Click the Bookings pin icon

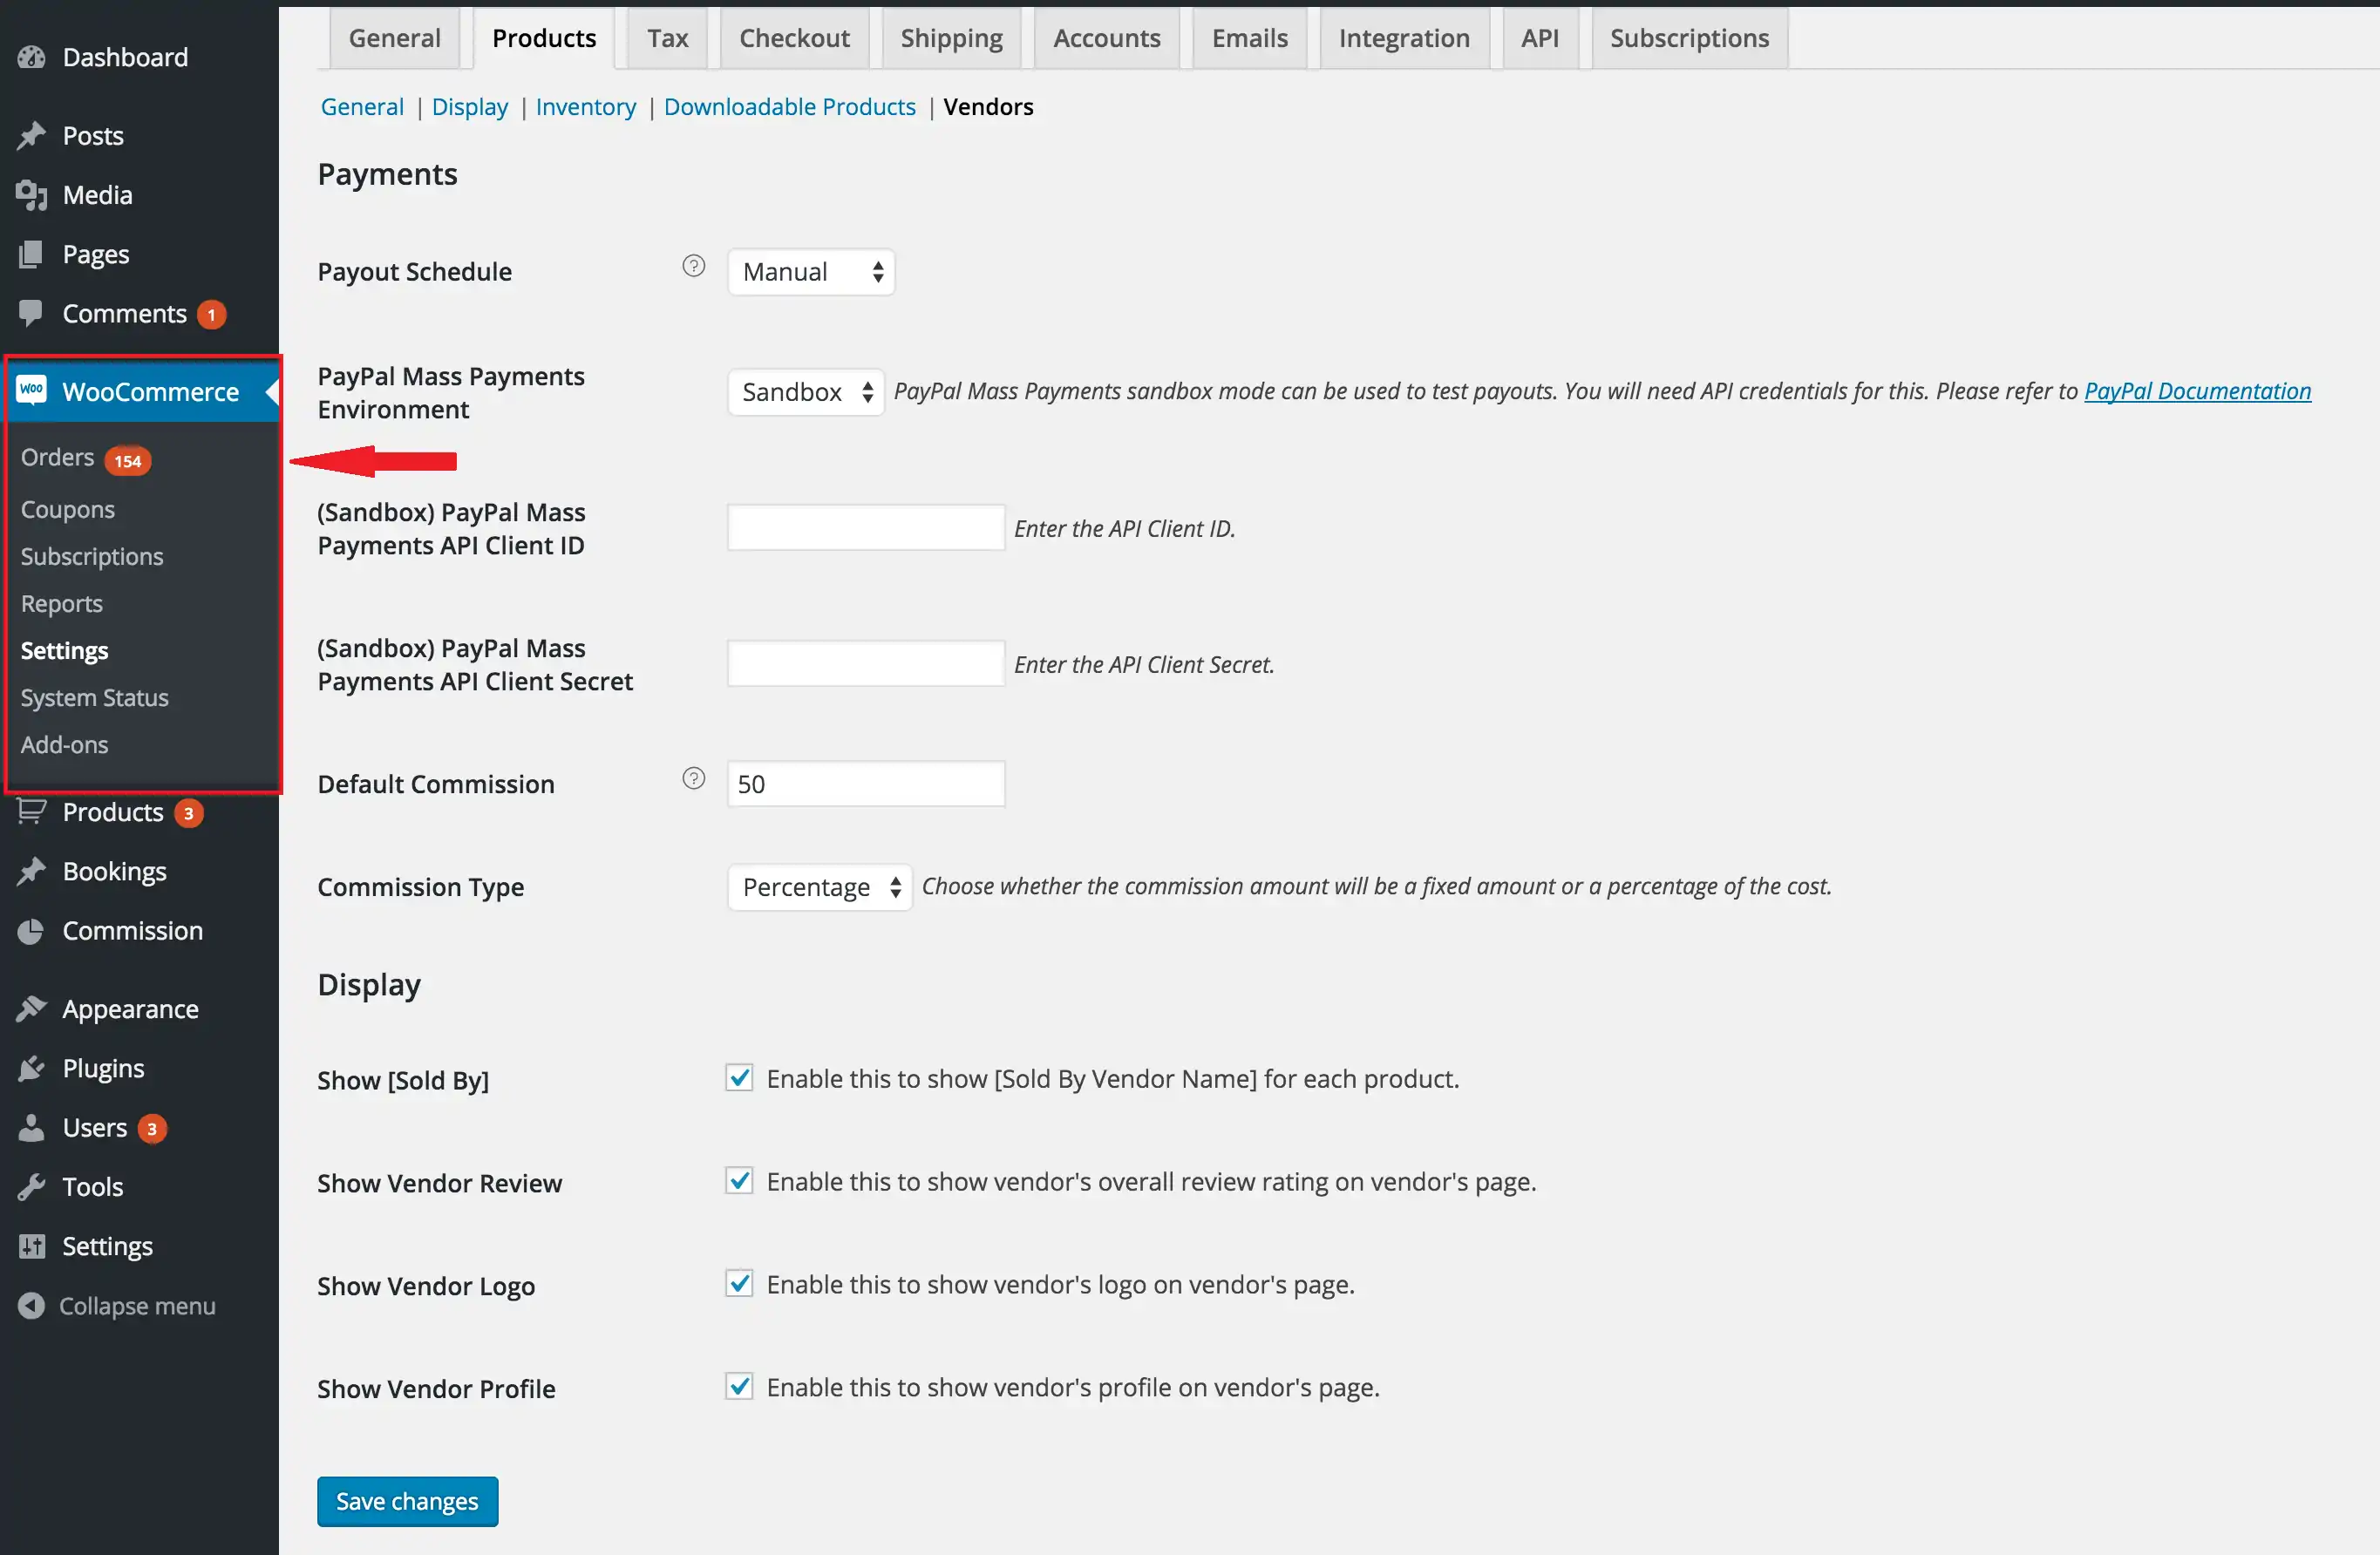coord(31,871)
